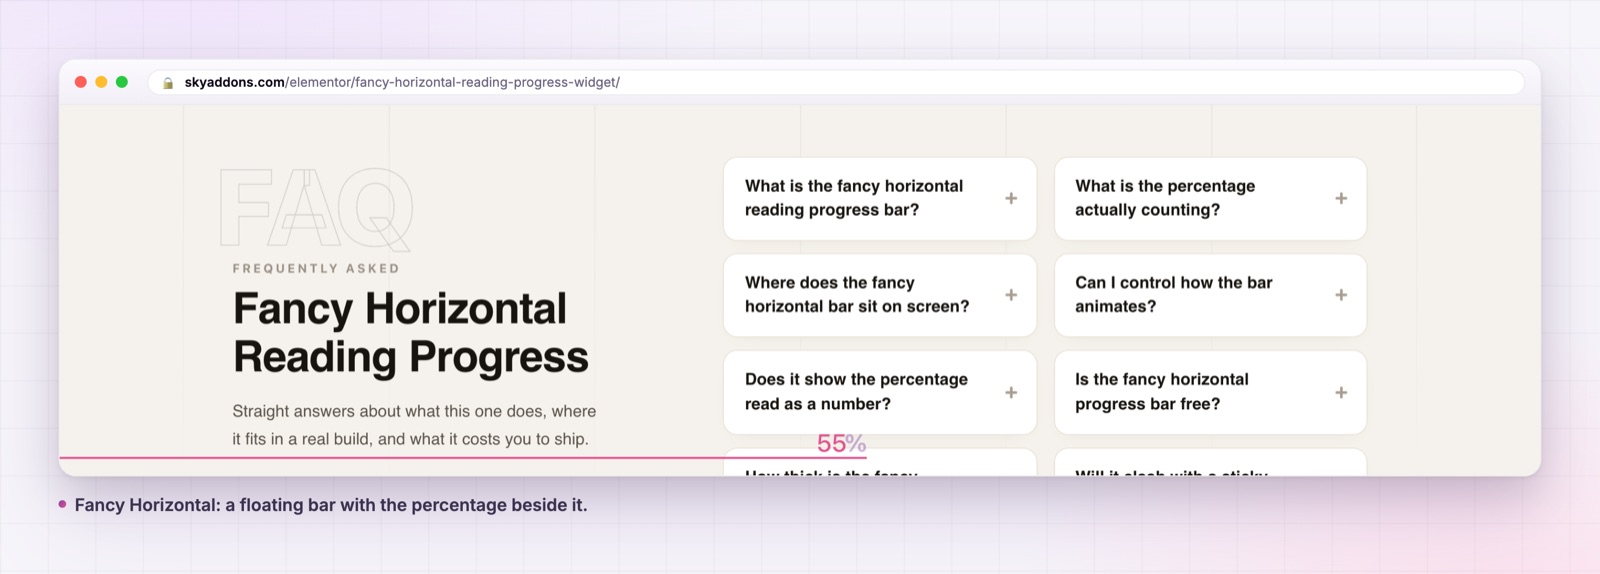The width and height of the screenshot is (1600, 574).
Task: Click the 'Fancy Horizontal Reading Progress' heading
Action: click(x=411, y=333)
